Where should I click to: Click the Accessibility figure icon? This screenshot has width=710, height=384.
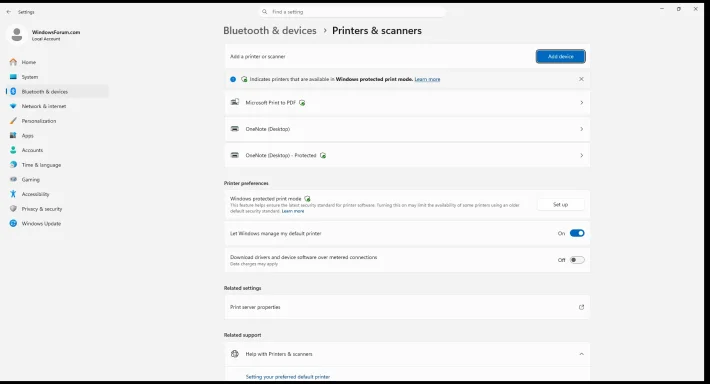point(13,194)
